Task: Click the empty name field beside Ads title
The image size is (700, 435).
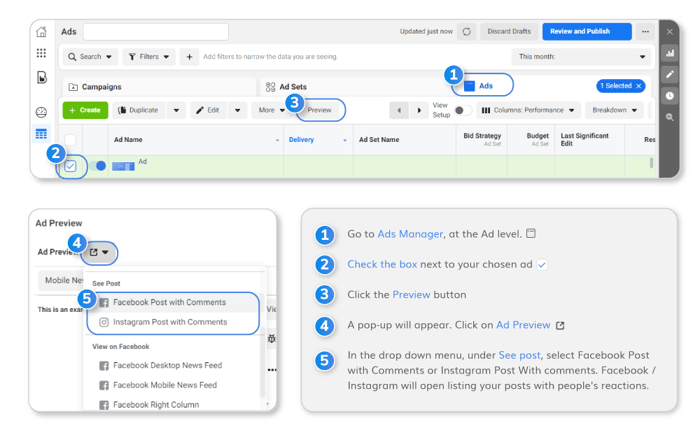Action: click(156, 32)
